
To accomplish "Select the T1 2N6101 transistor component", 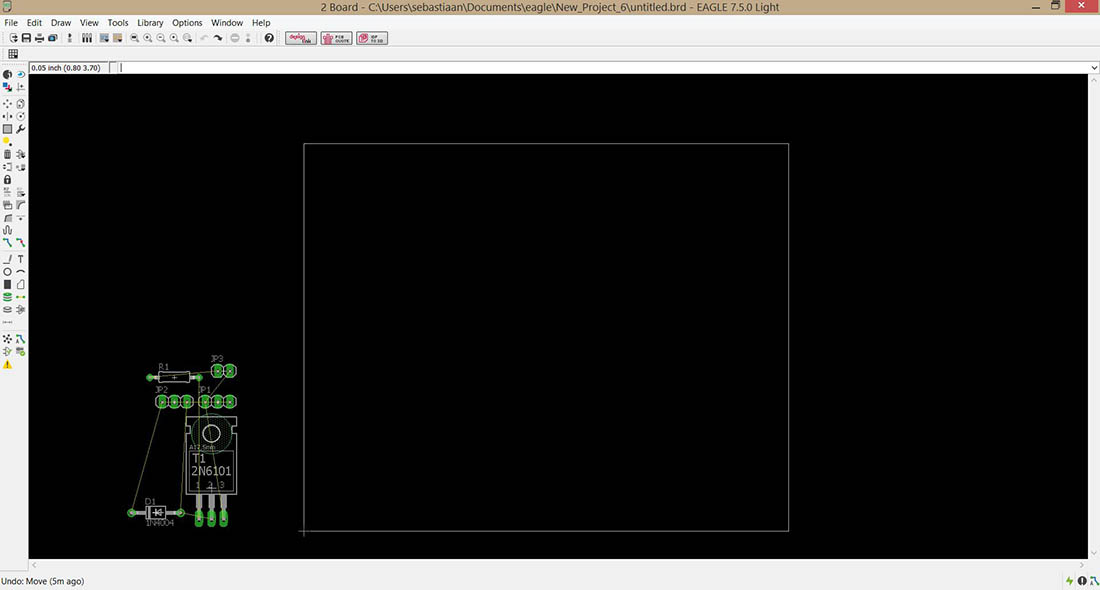I will 211,470.
